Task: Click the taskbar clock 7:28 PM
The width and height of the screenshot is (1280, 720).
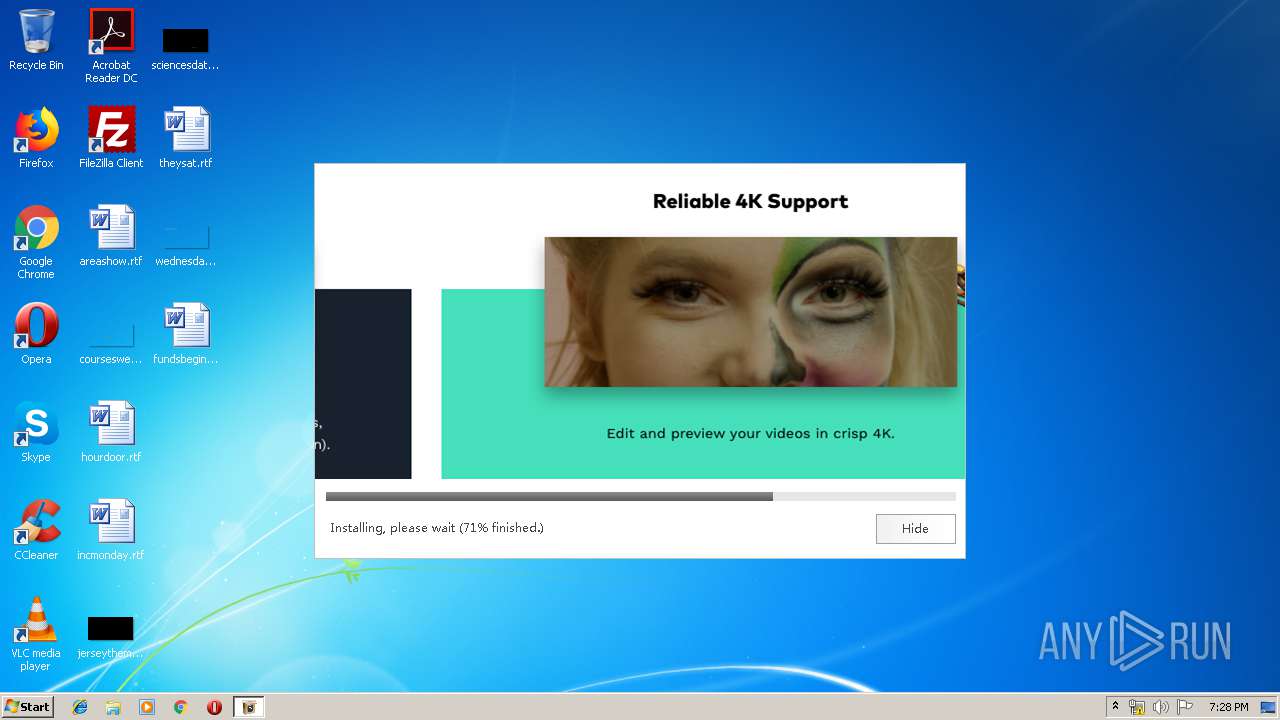Action: click(x=1228, y=707)
